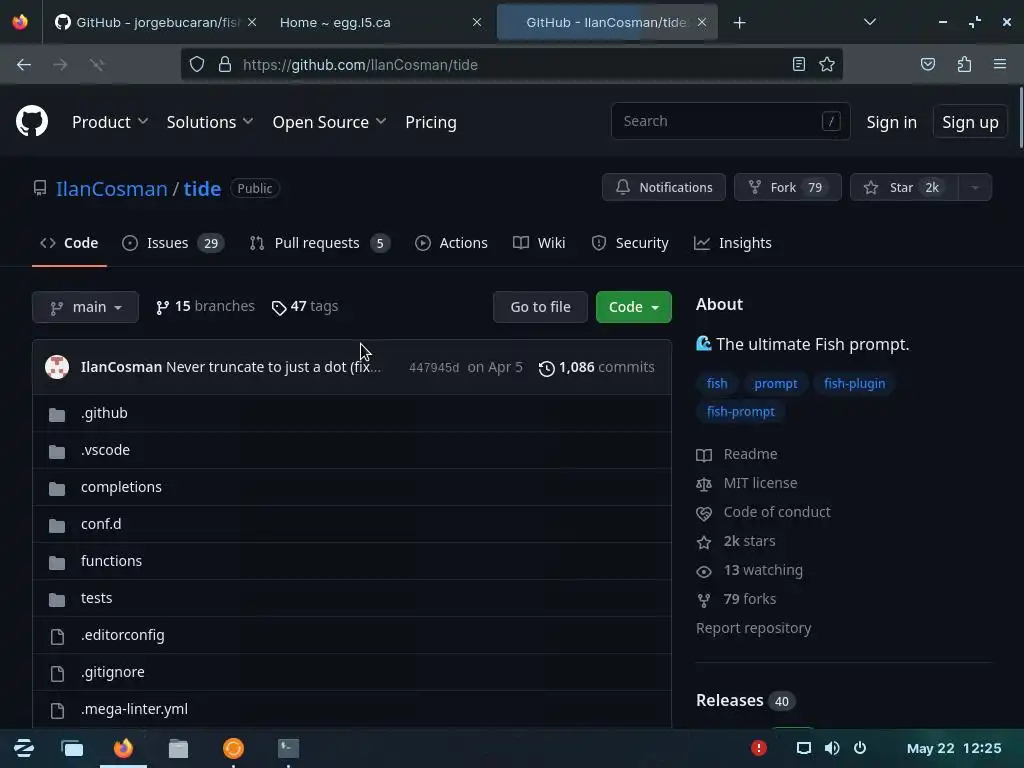
Task: Star the repository with Star button
Action: tap(904, 187)
